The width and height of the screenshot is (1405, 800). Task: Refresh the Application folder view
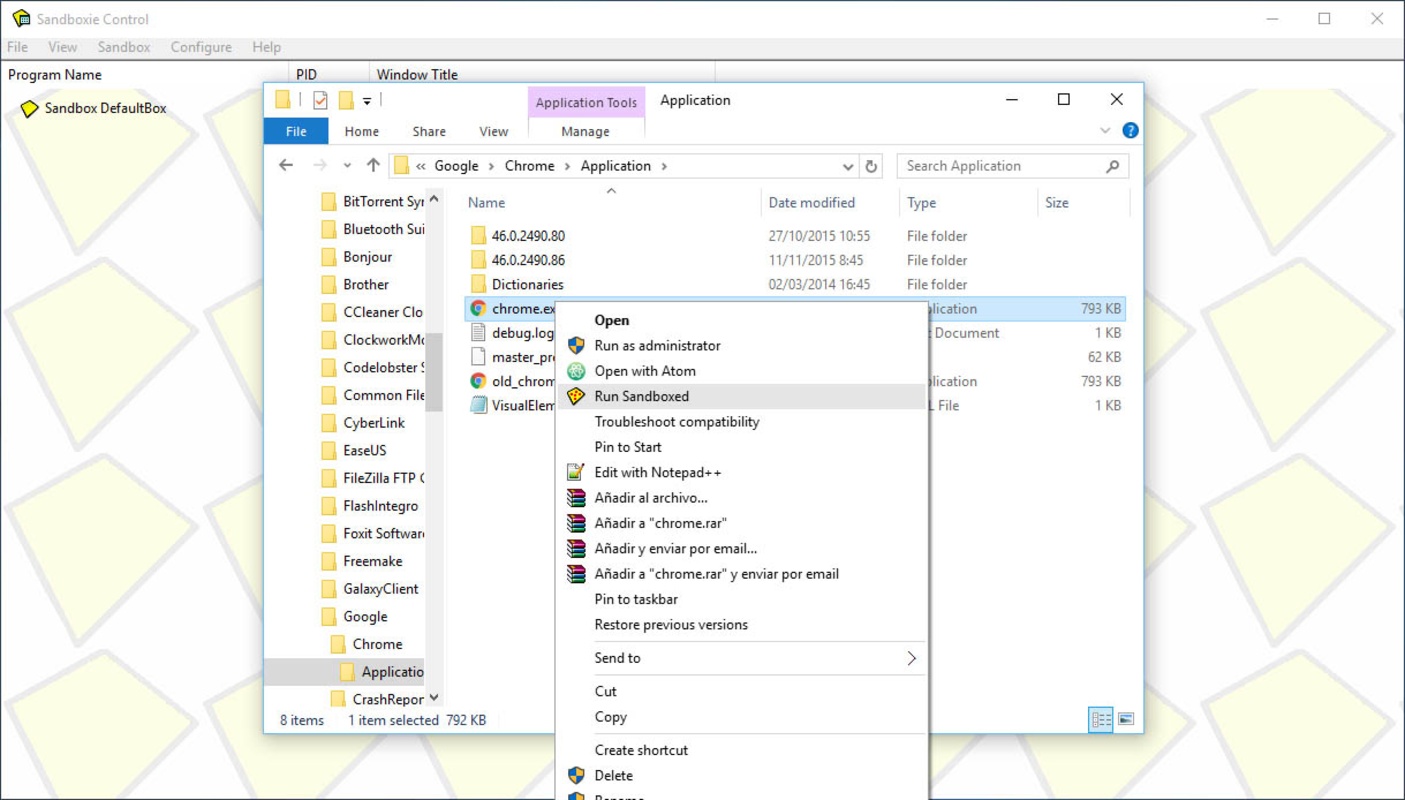point(871,167)
